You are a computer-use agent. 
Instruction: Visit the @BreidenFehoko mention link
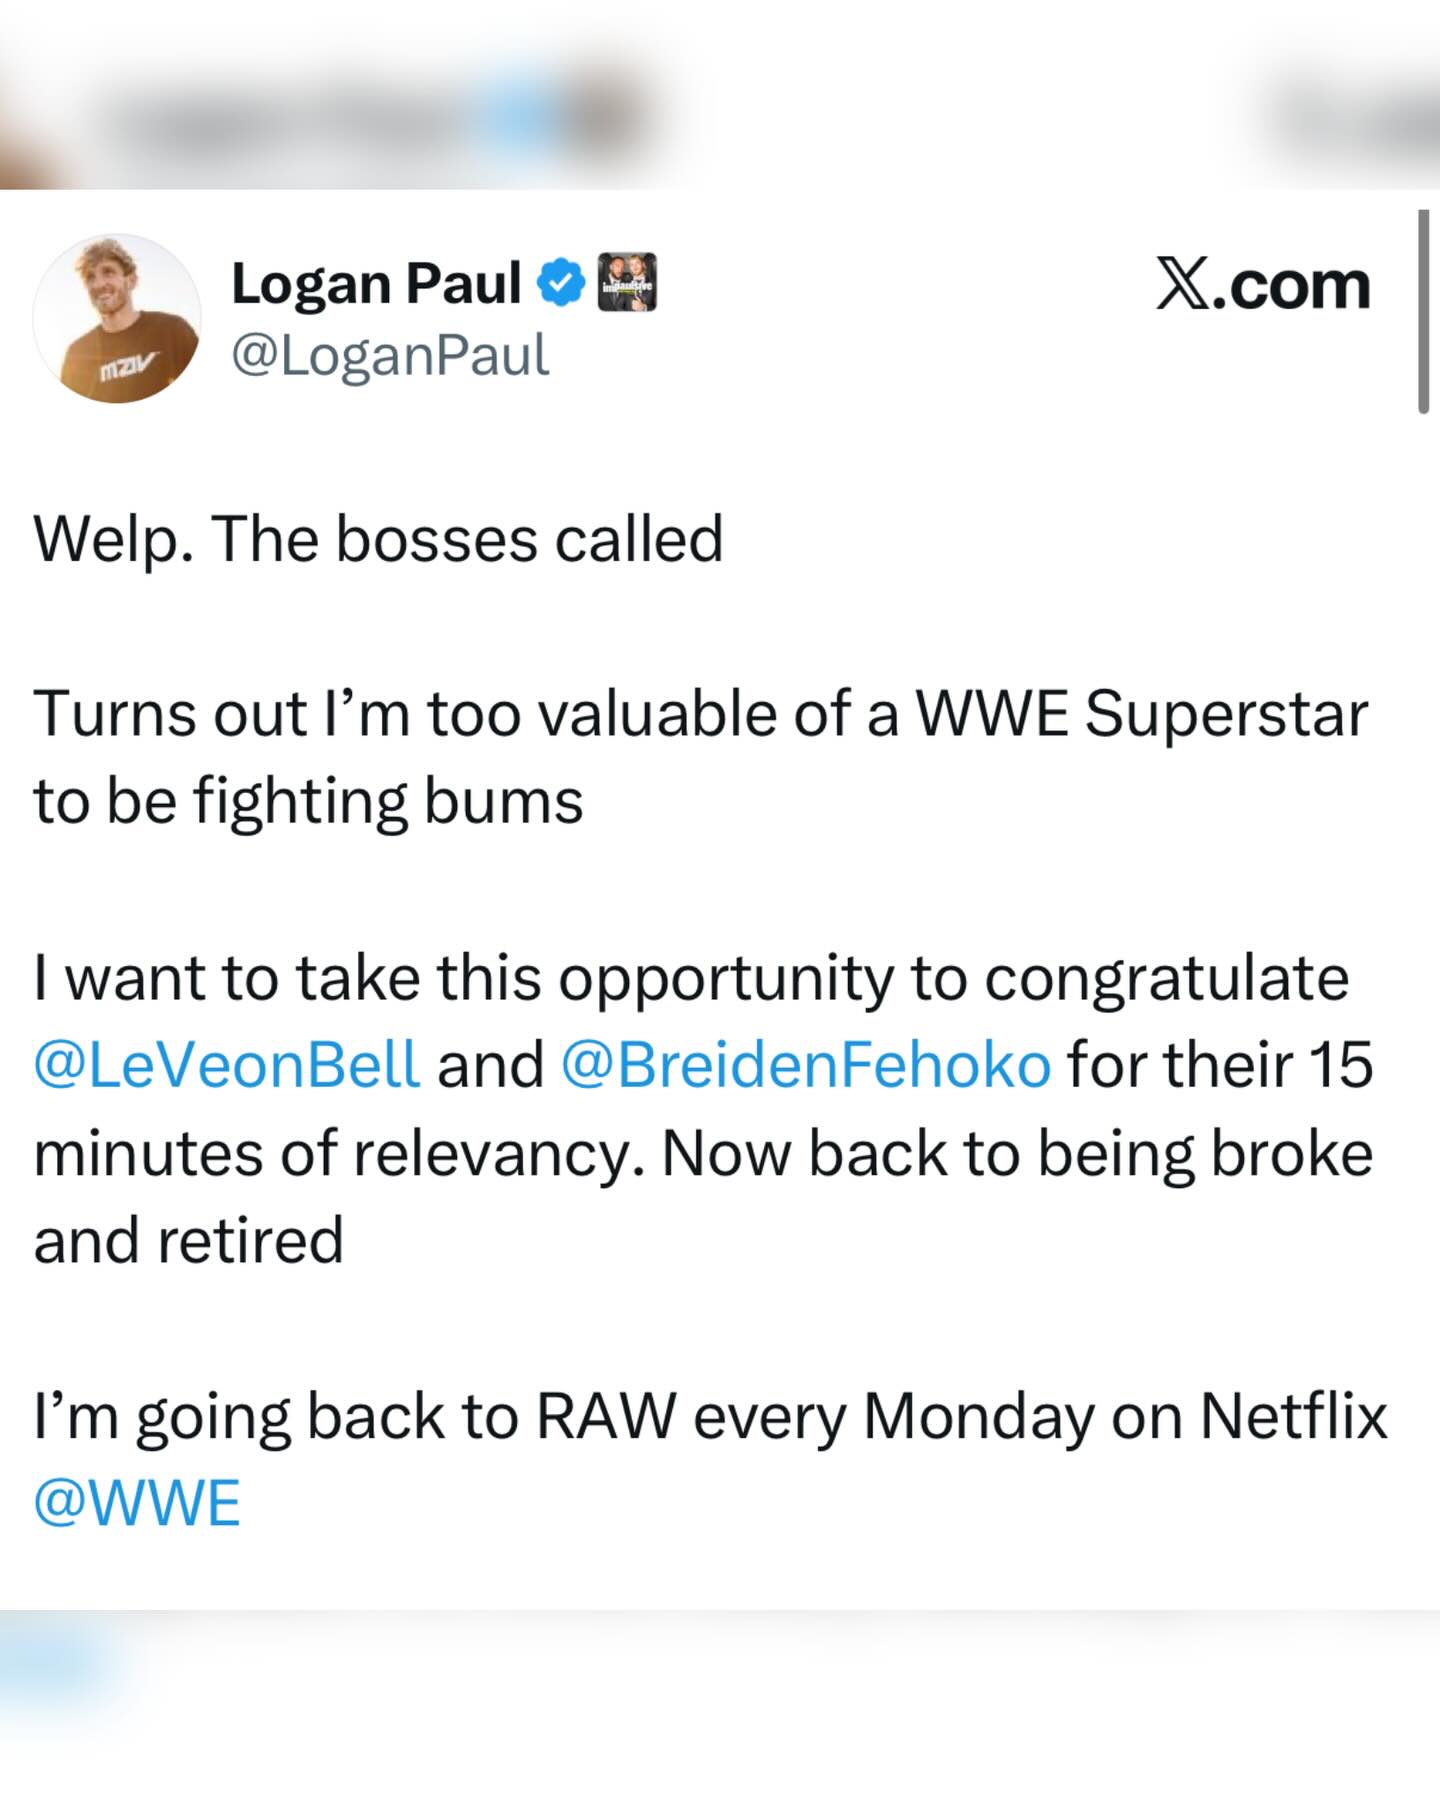click(x=806, y=1064)
